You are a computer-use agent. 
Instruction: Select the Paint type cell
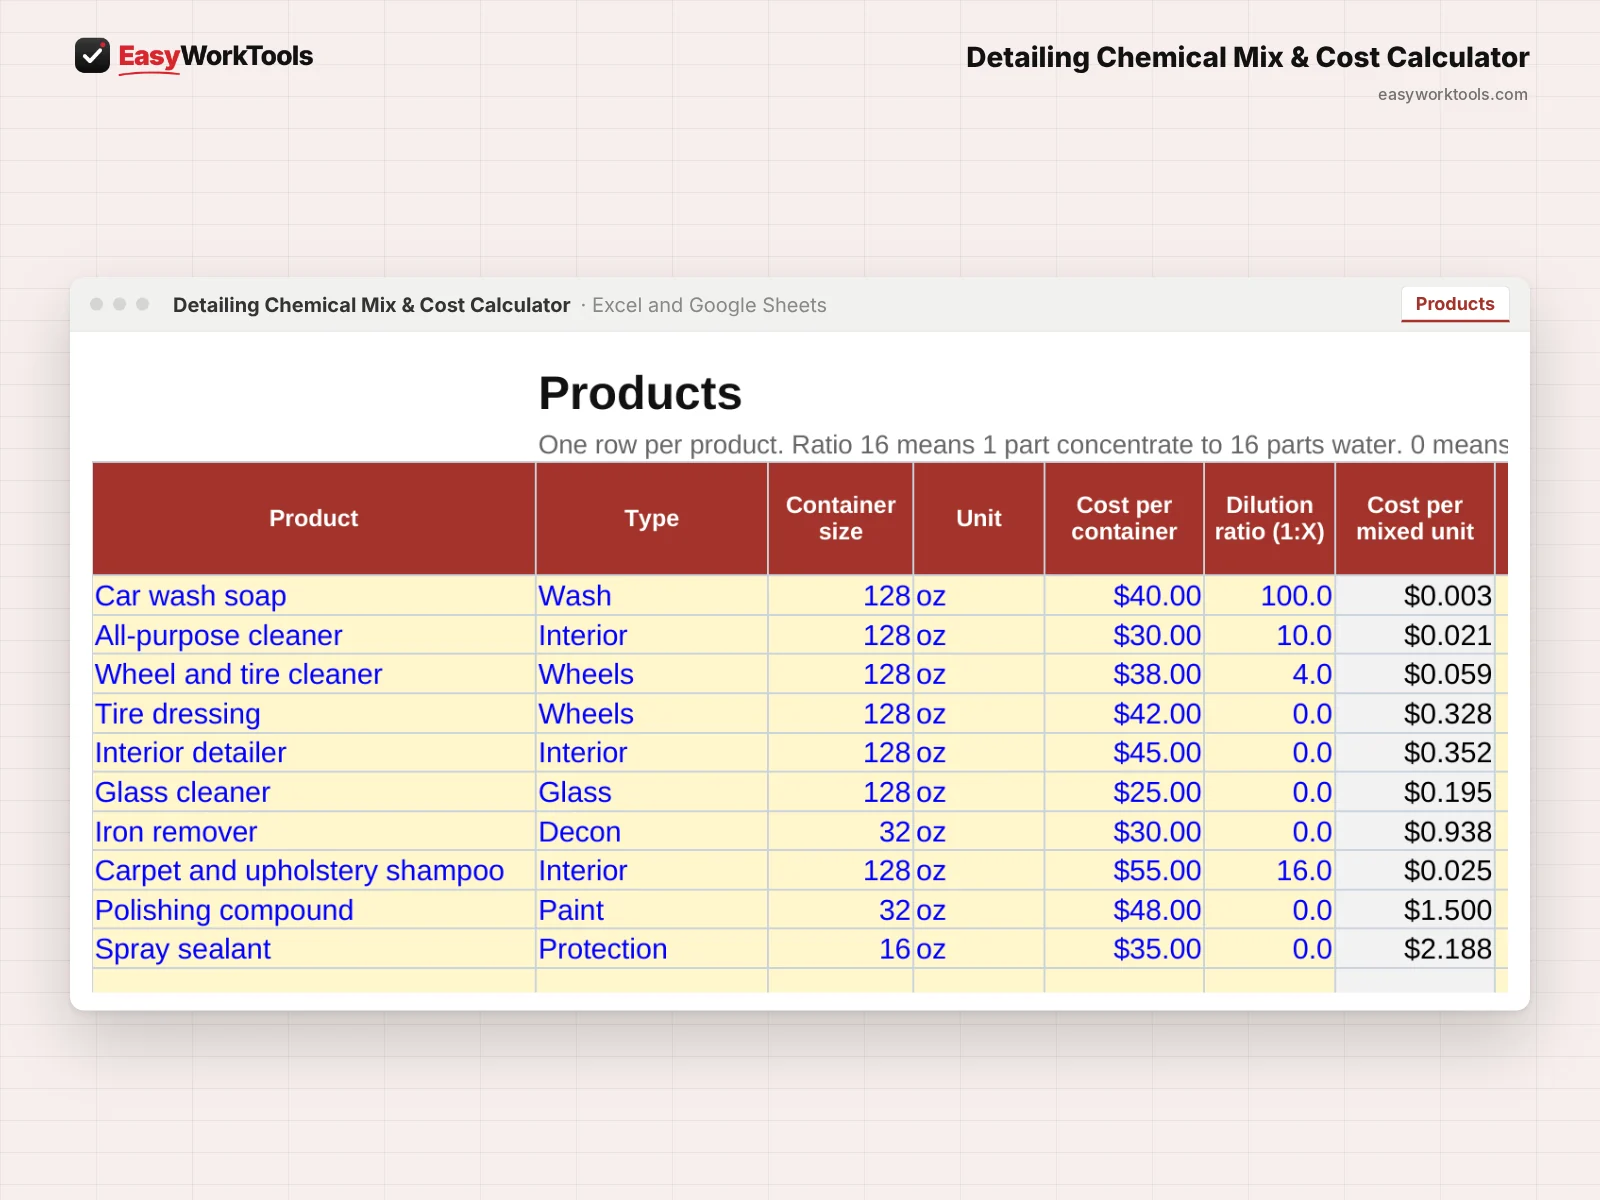coord(652,910)
